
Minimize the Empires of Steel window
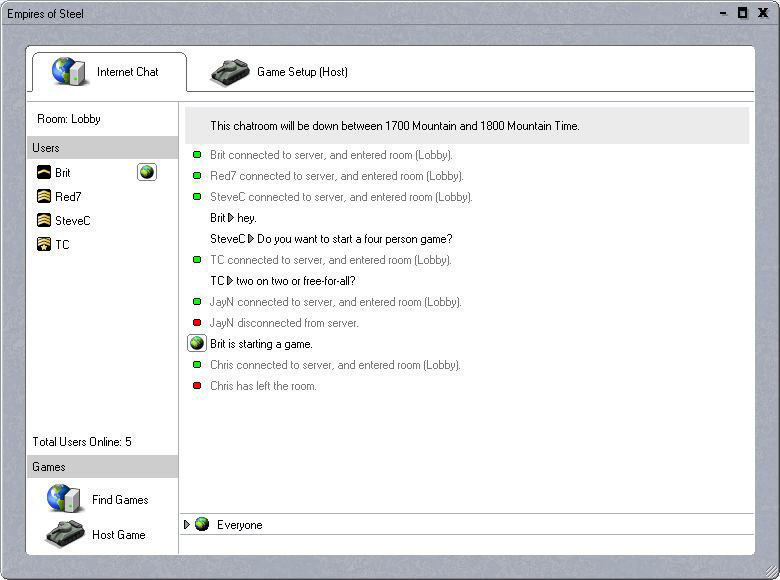click(x=723, y=13)
